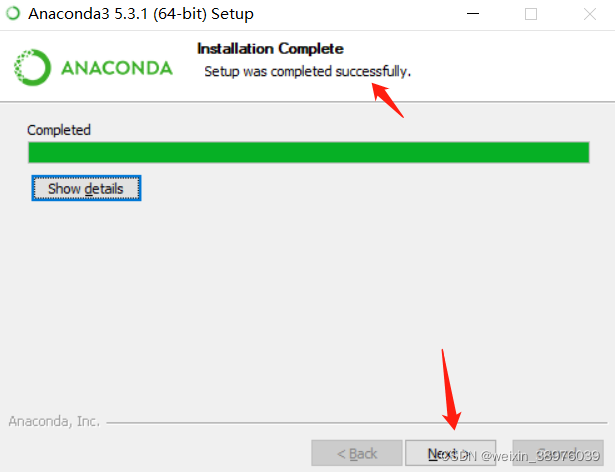The width and height of the screenshot is (615, 472).
Task: Click the greyed-out Cancel button
Action: click(558, 453)
